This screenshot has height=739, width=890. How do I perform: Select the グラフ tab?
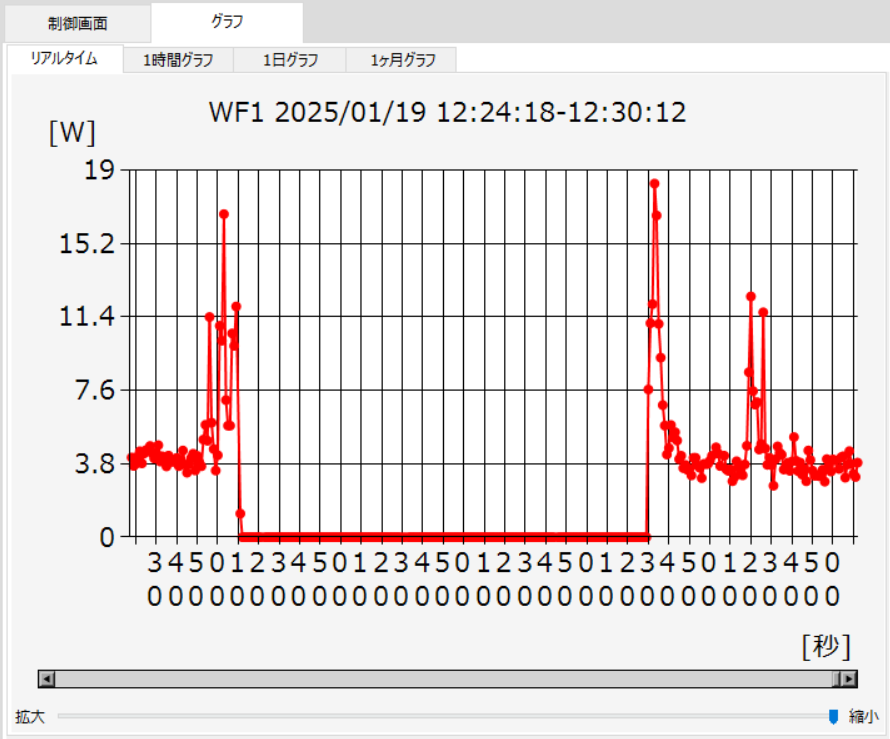click(227, 21)
